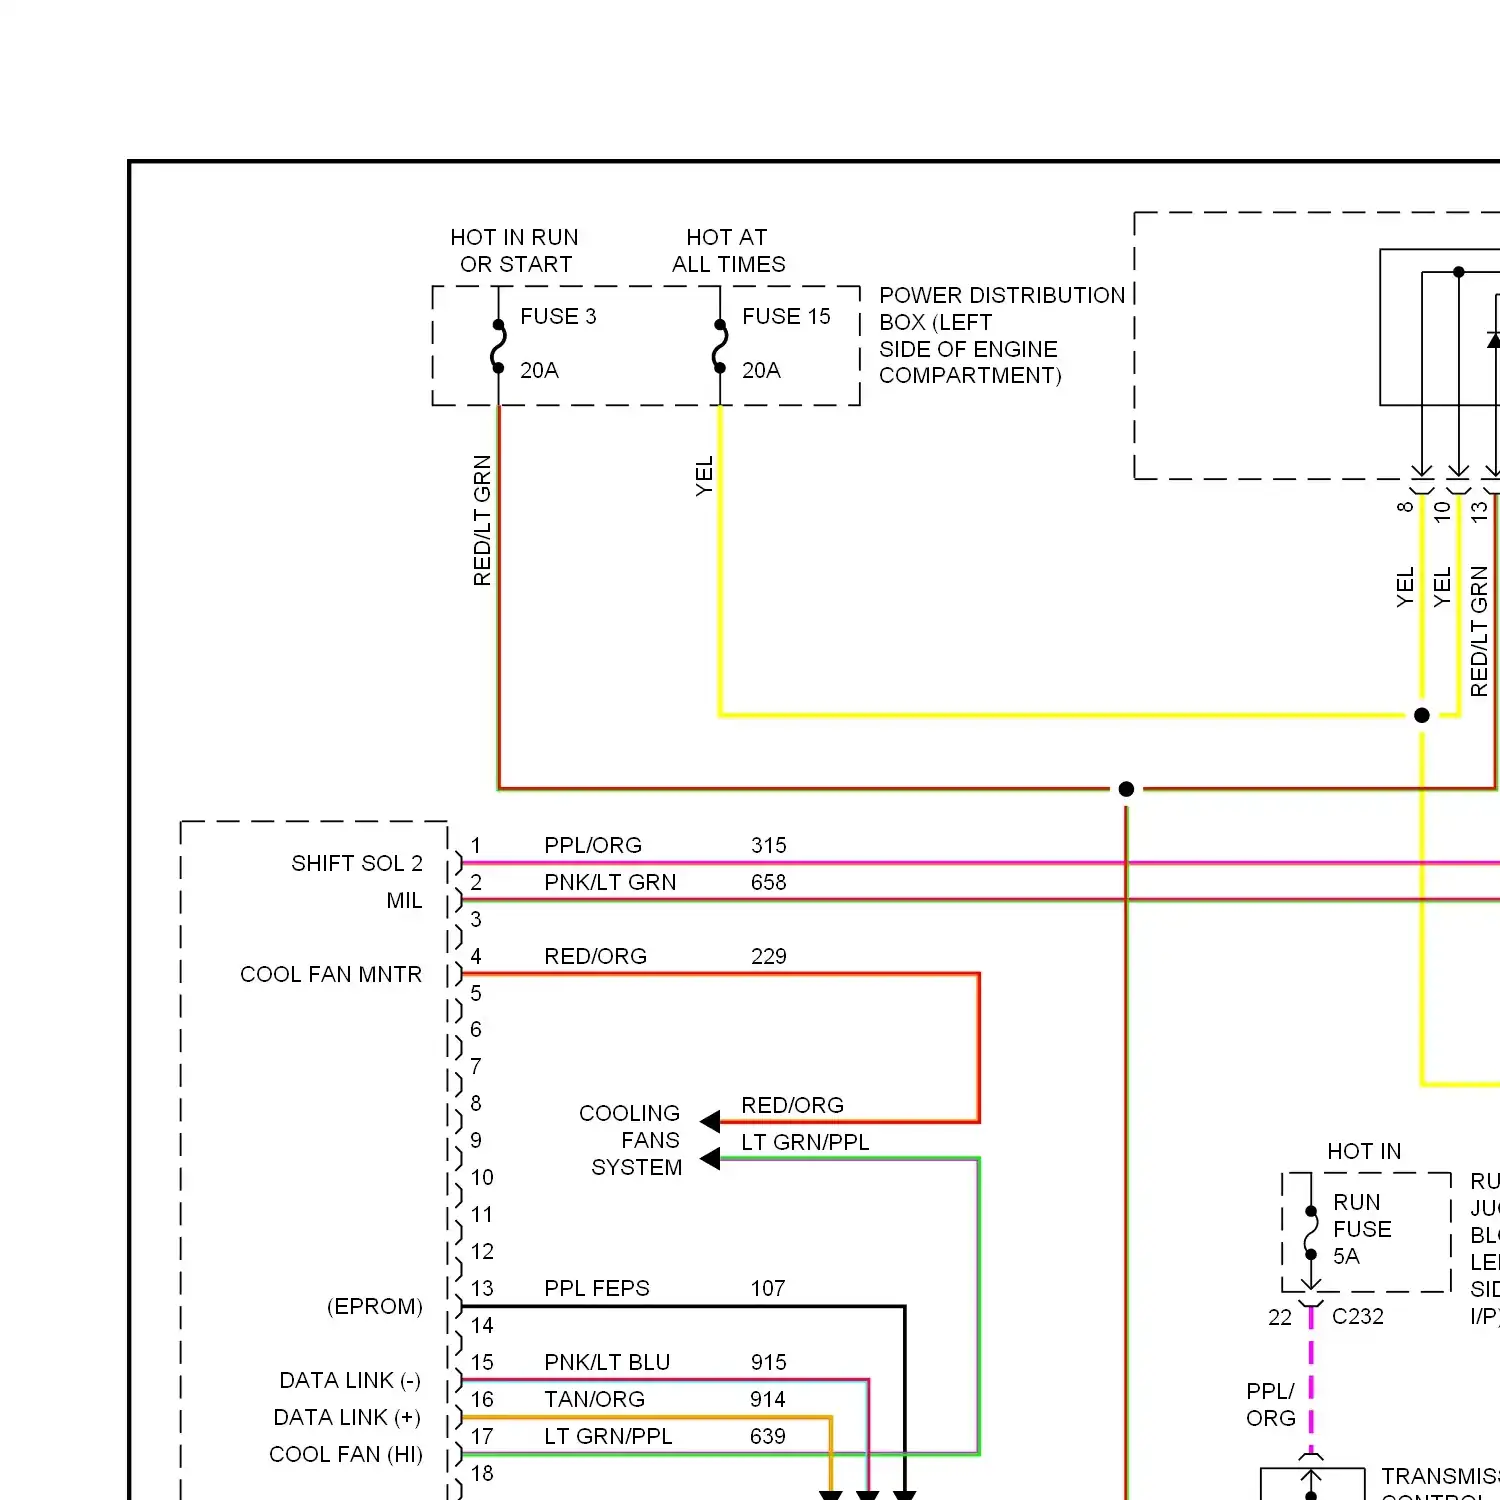Click the vertical YEL label below Fuse 15
The width and height of the screenshot is (1500, 1500).
point(705,476)
